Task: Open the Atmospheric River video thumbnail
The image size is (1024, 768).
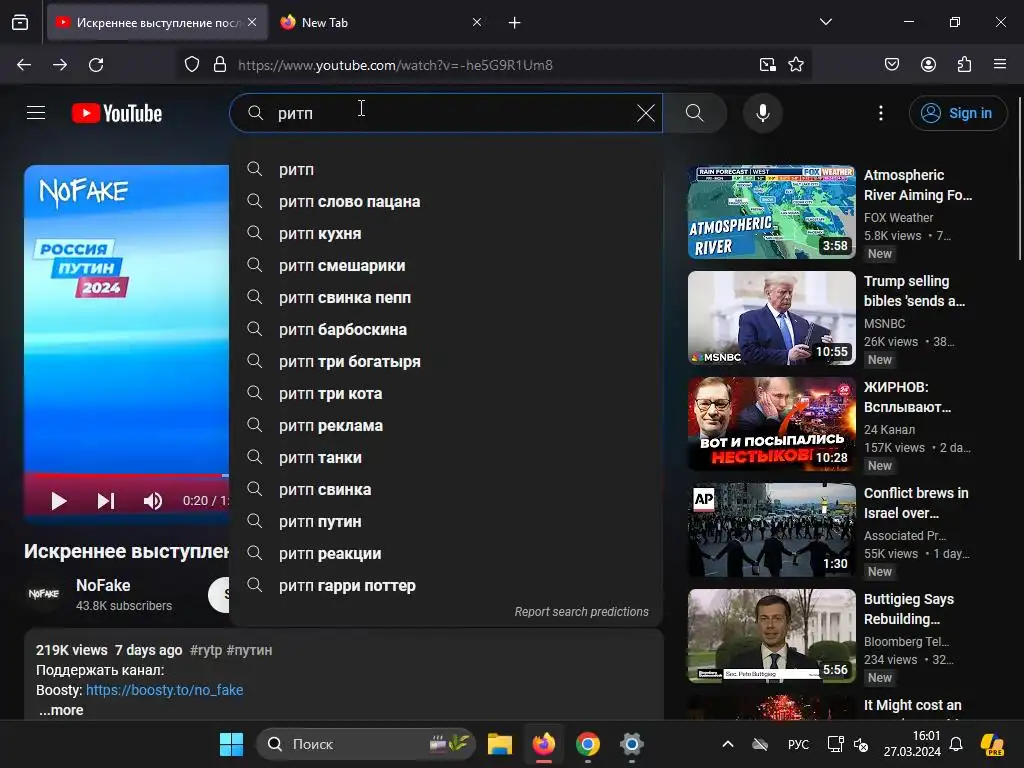Action: pyautogui.click(x=771, y=212)
